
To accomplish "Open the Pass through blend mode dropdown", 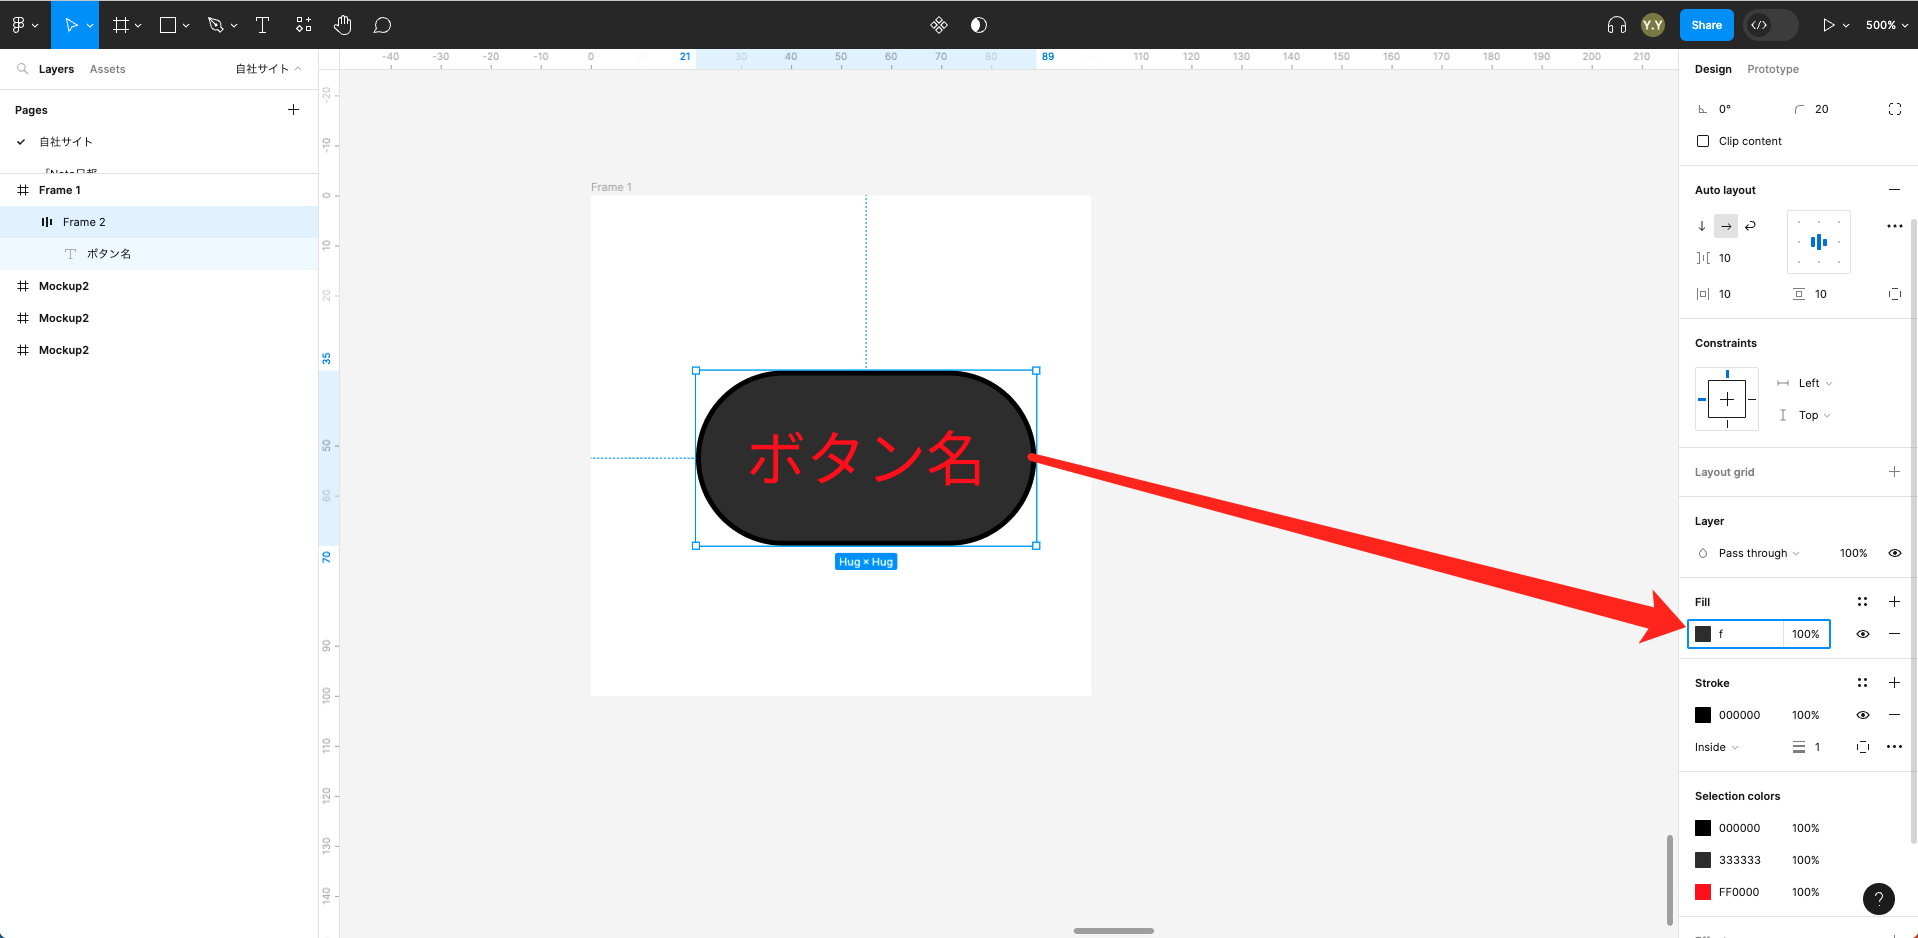I will point(1758,553).
